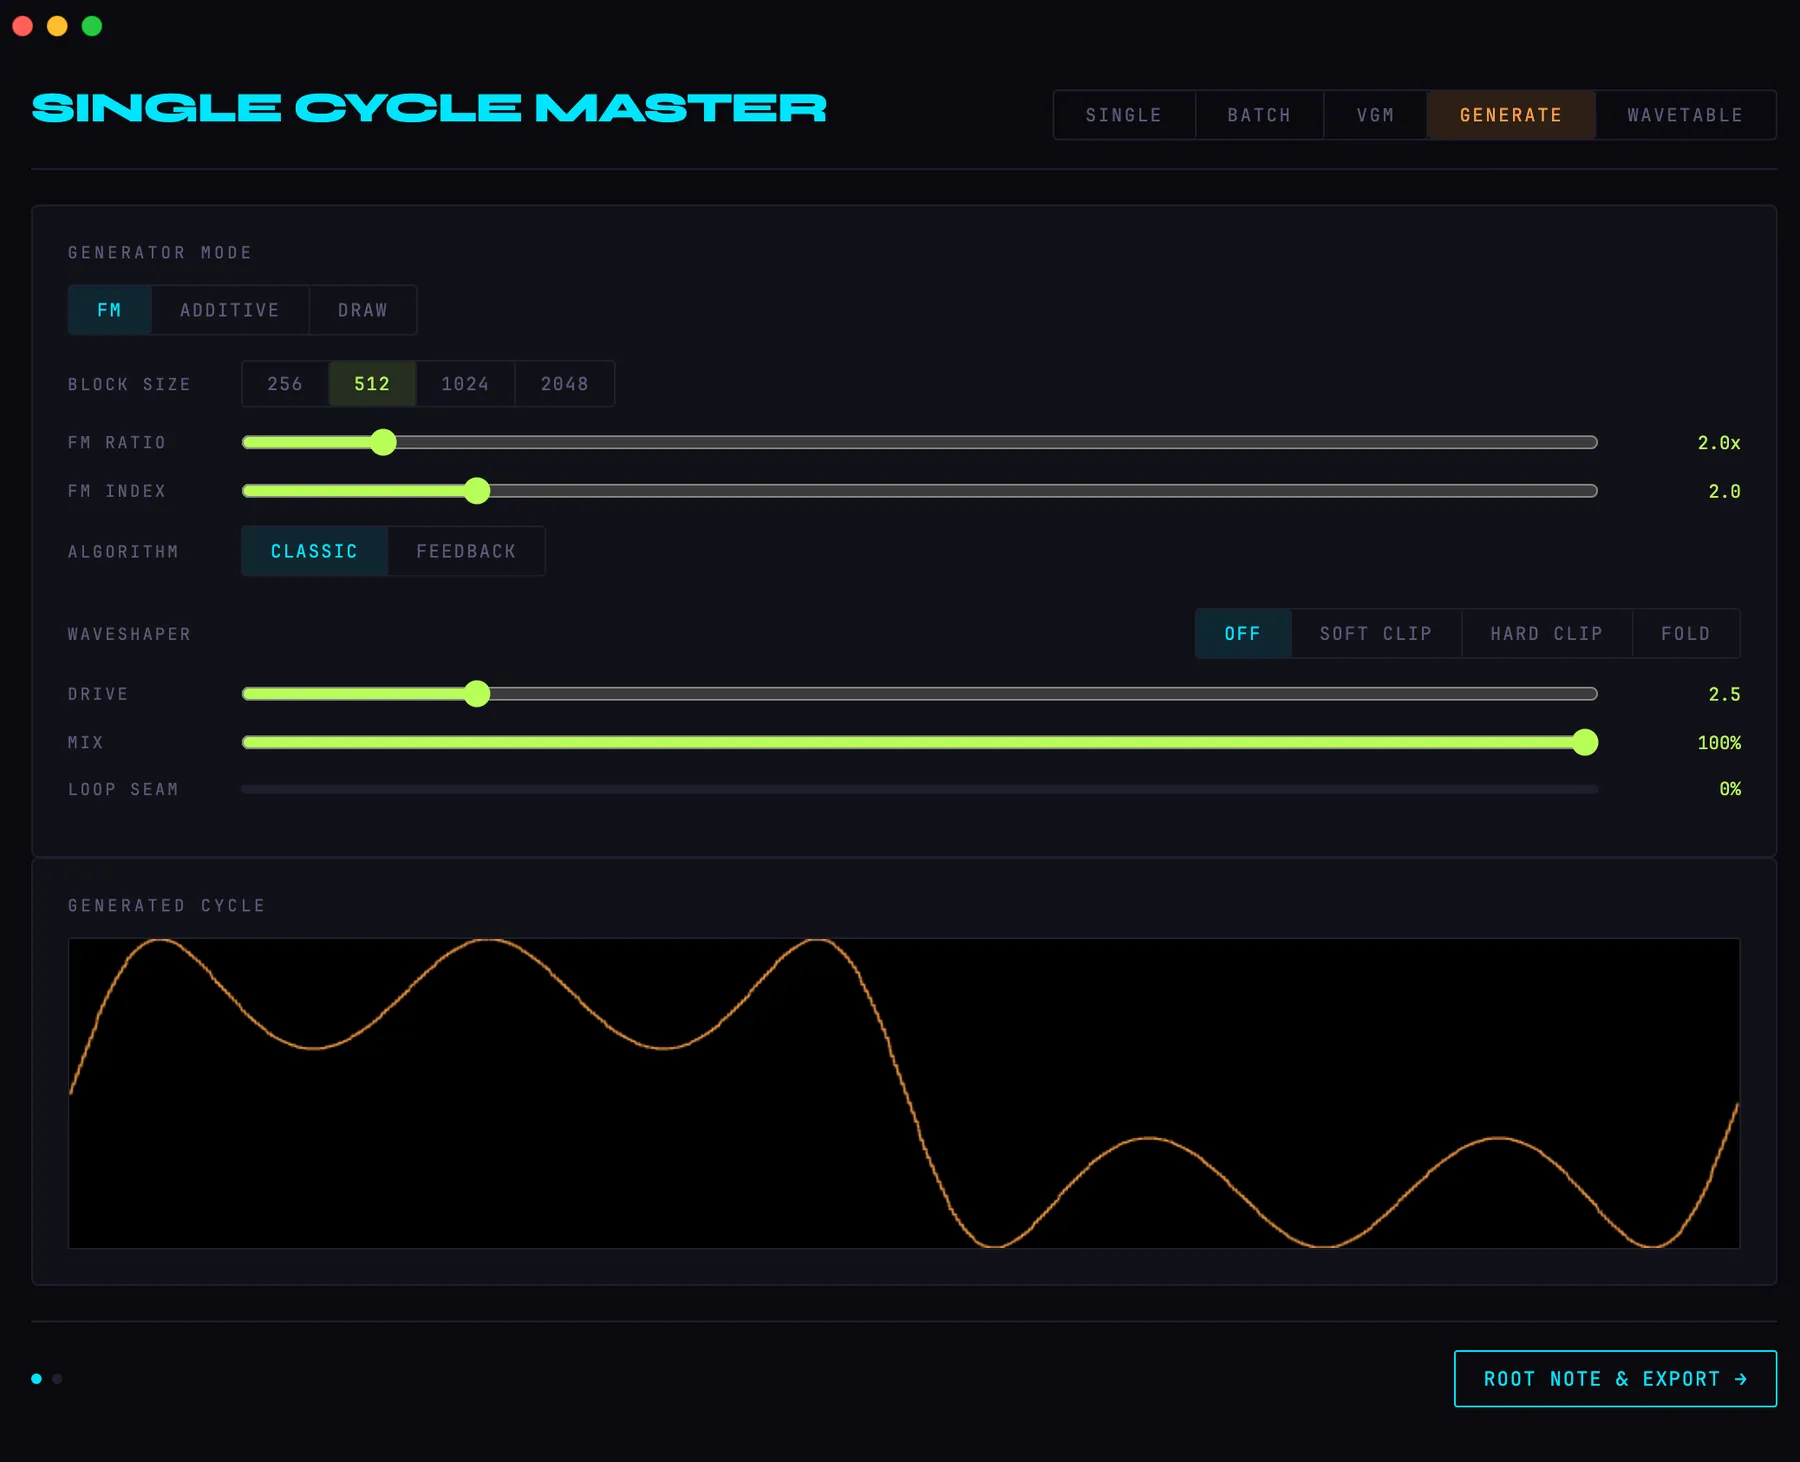Set block size to 512
The image size is (1800, 1462).
[x=372, y=384]
